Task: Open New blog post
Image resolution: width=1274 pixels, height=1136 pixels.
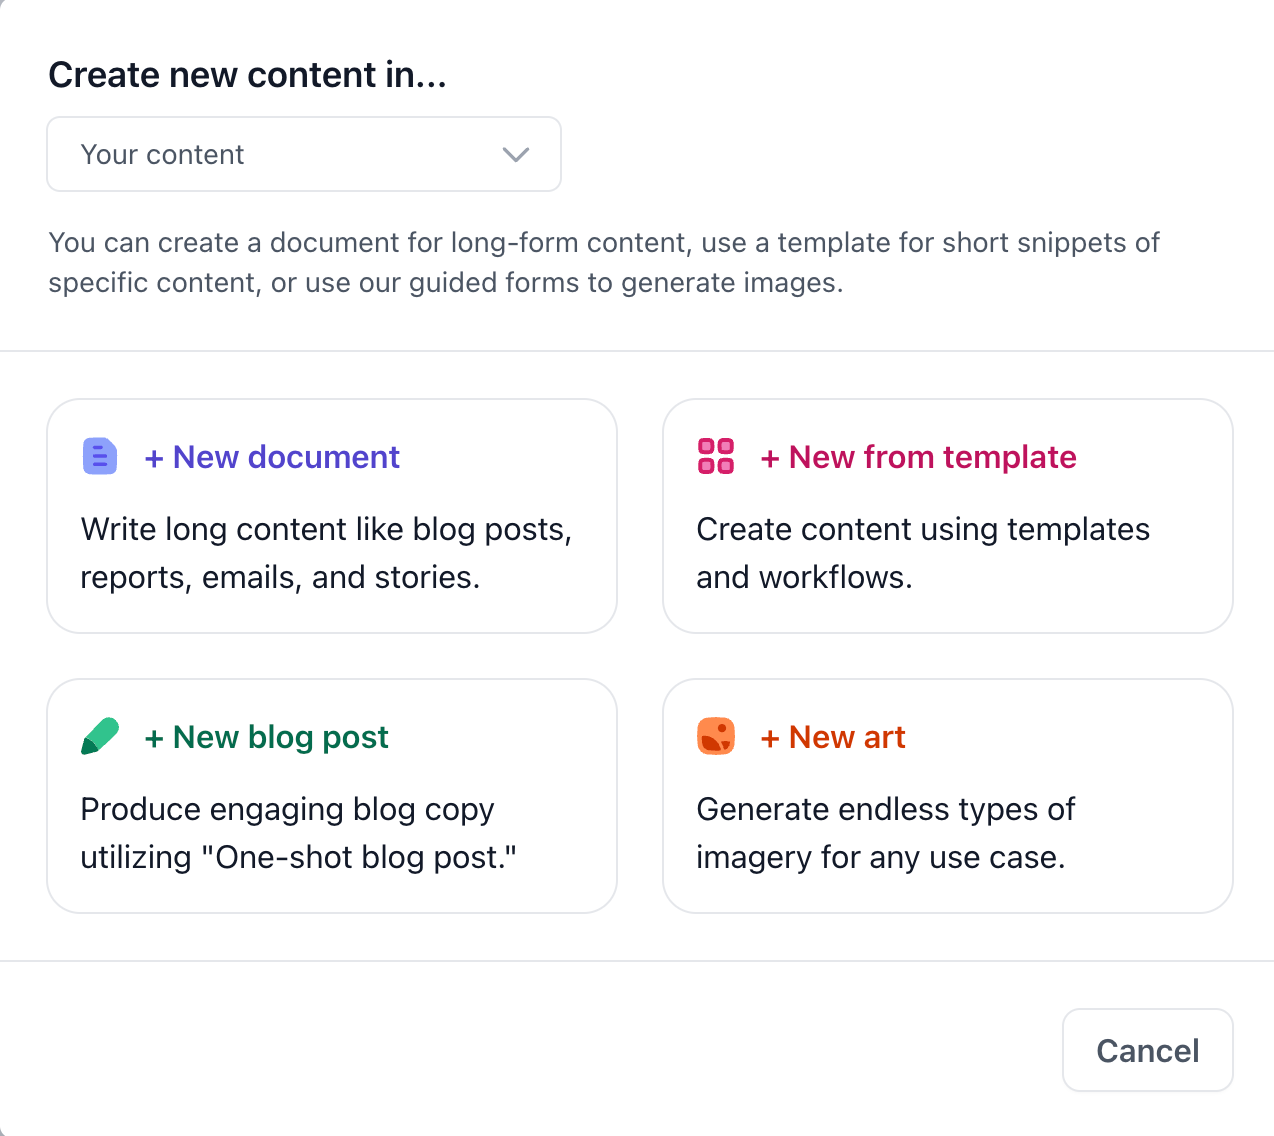Action: tap(266, 737)
